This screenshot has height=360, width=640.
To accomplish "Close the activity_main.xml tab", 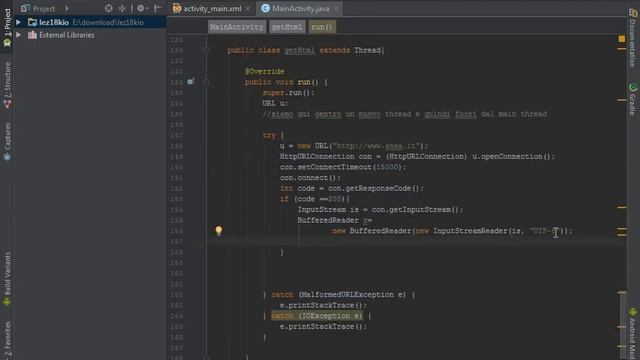I will pyautogui.click(x=248, y=9).
